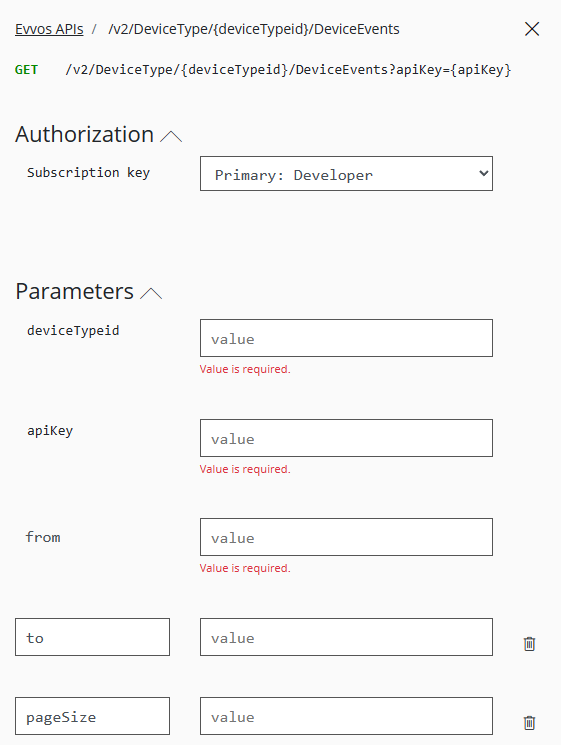Viewport: 561px width, 745px height.
Task: Open the Subscription key dropdown
Action: 346,174
